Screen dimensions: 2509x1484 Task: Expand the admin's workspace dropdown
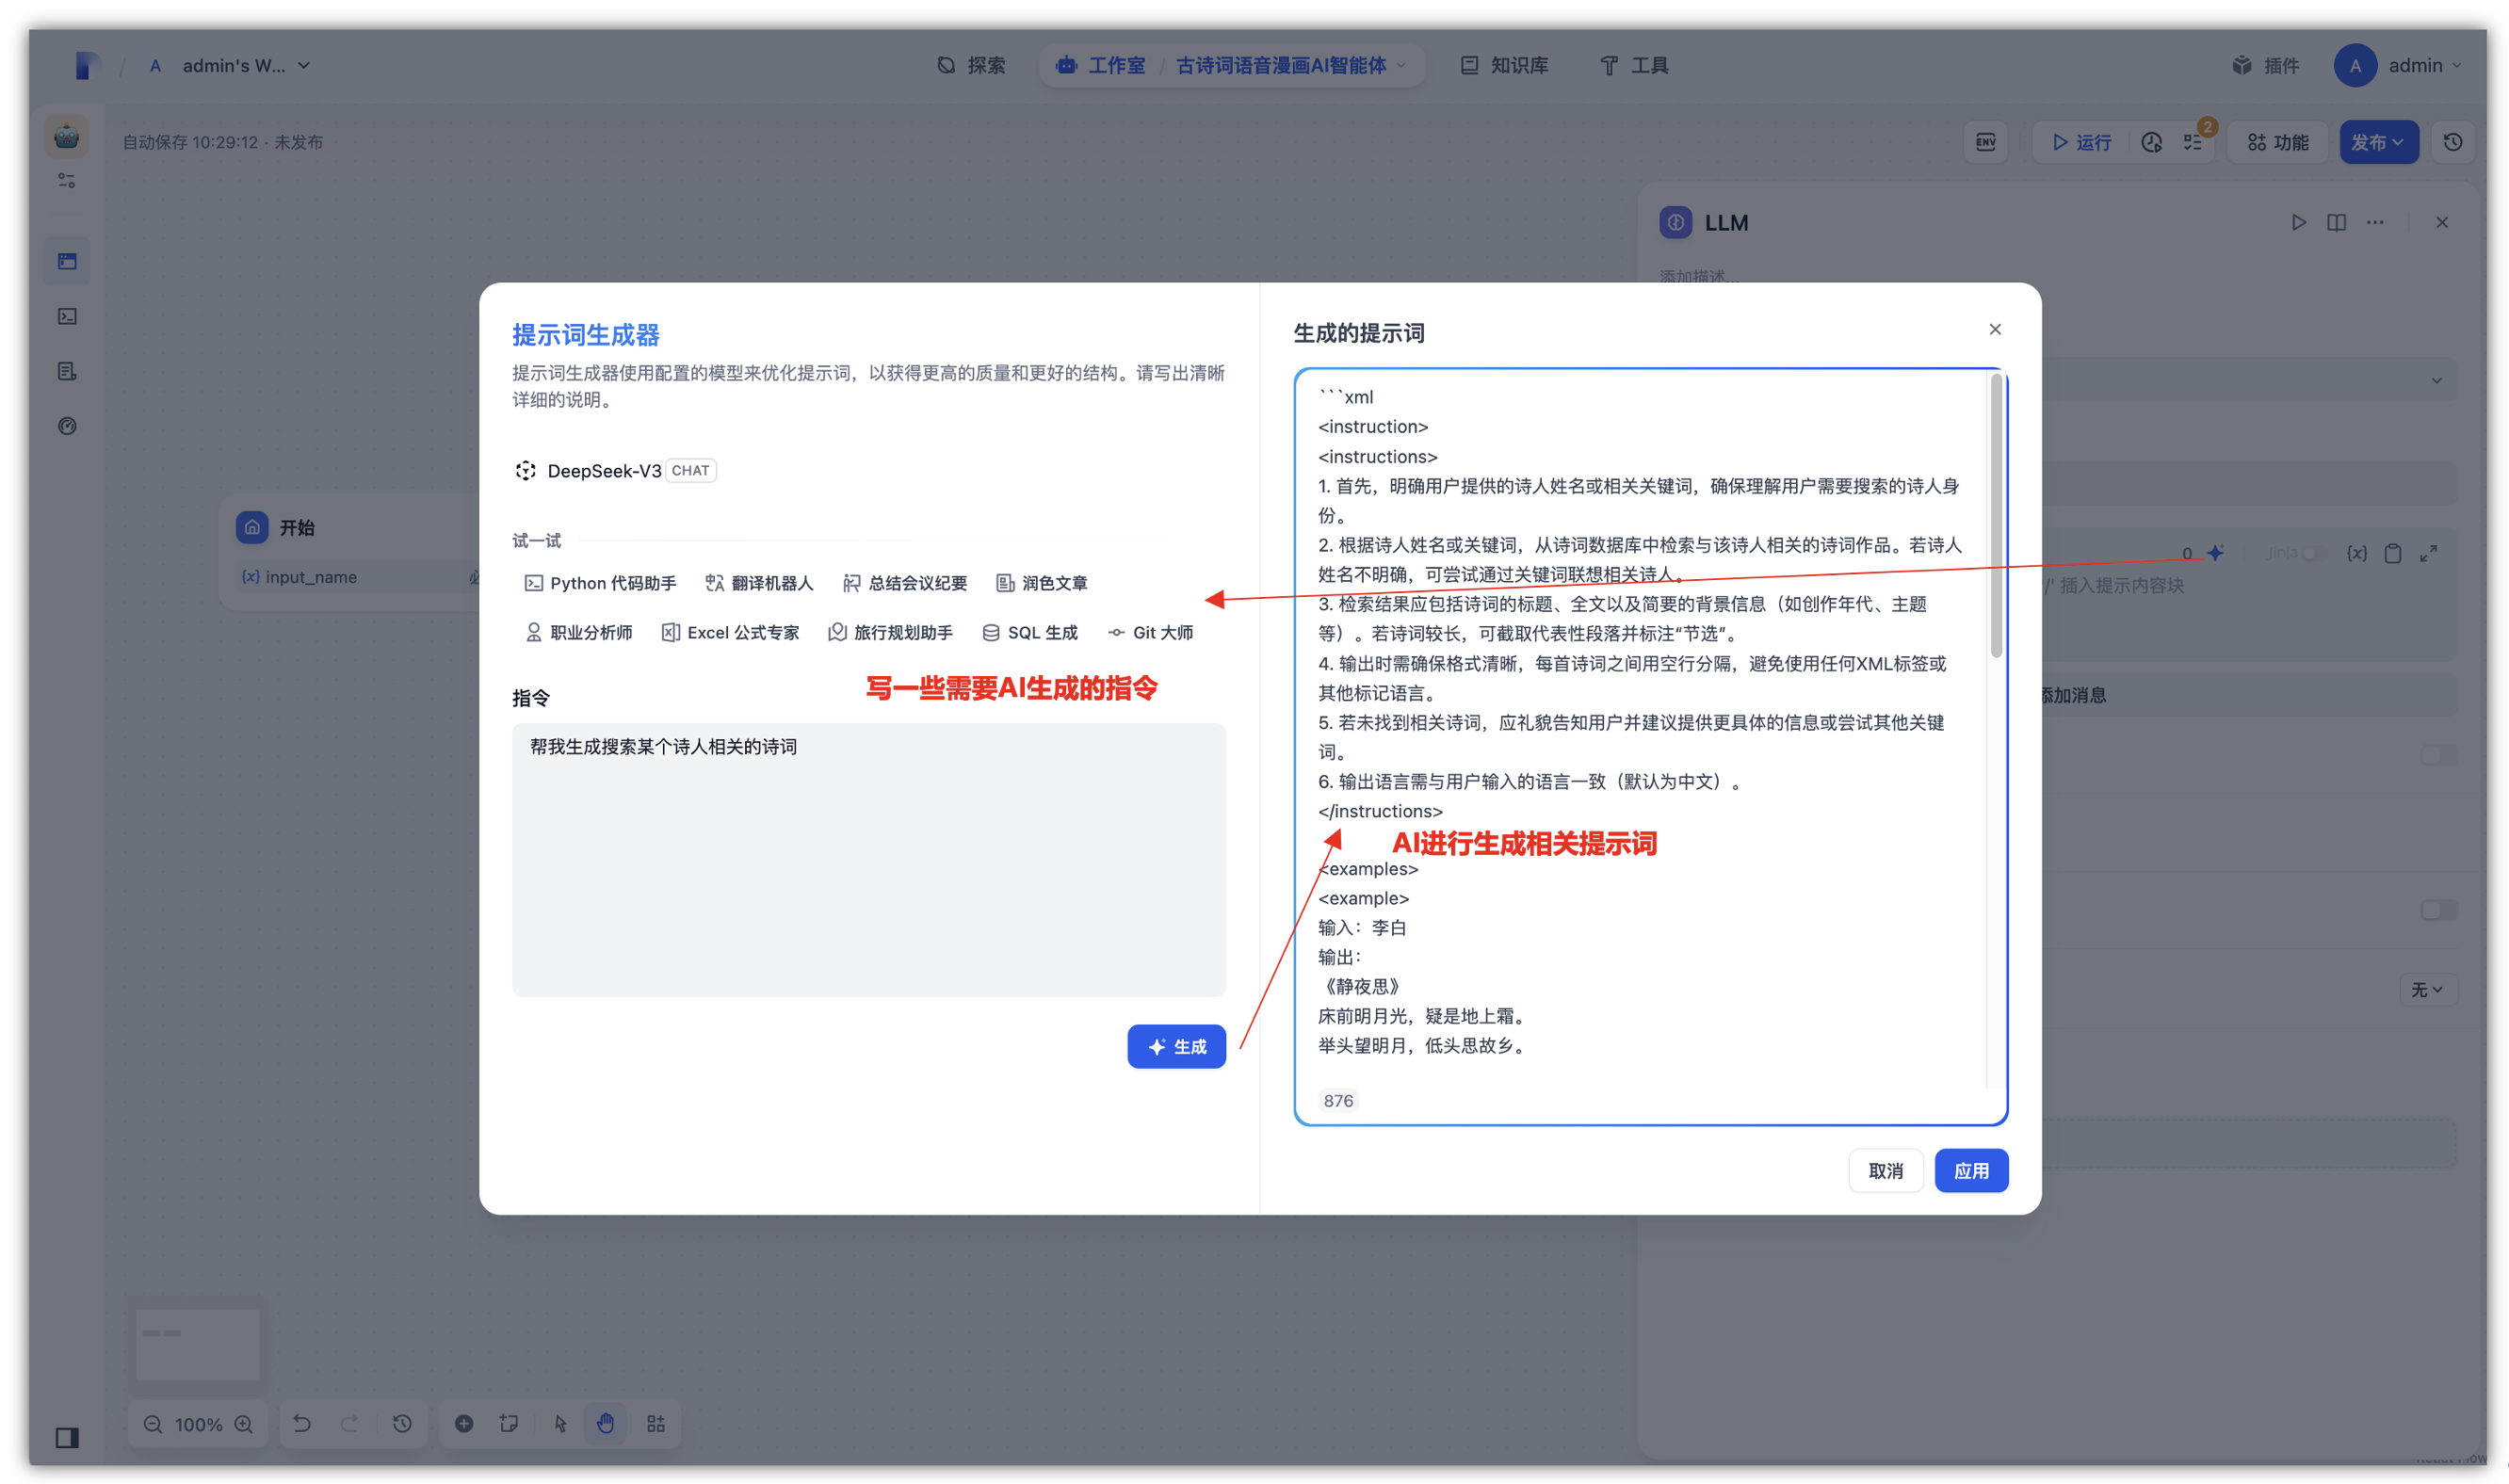click(244, 65)
